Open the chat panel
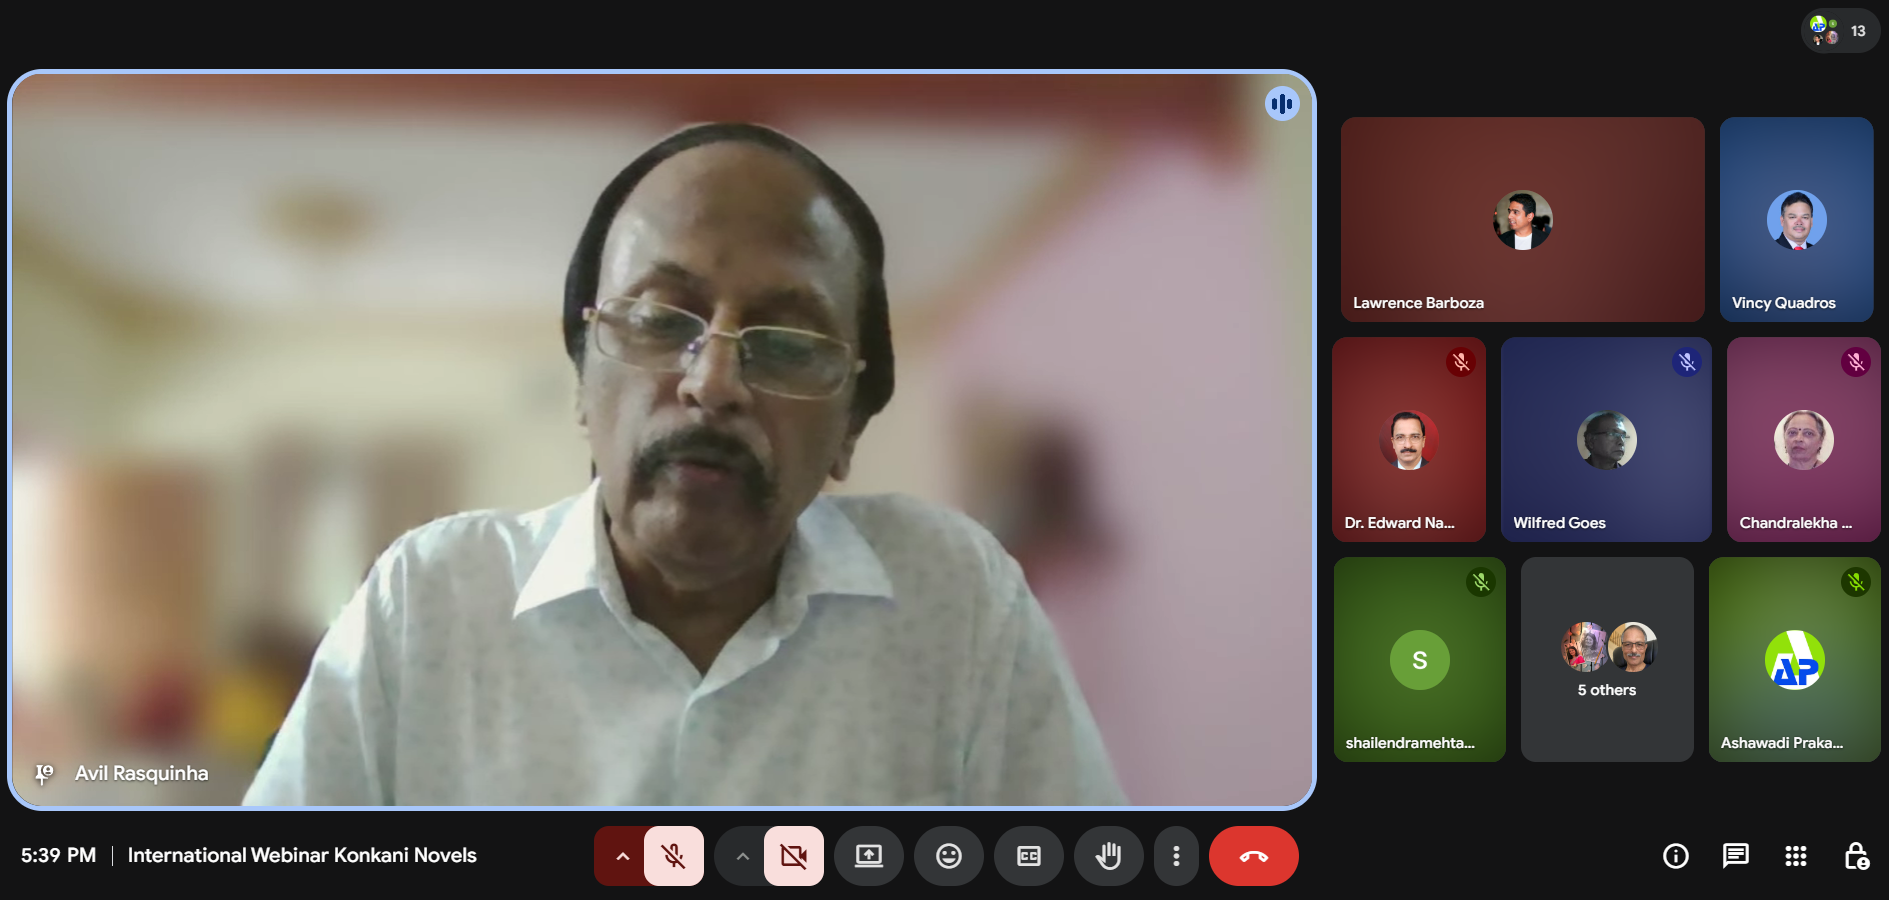1889x900 pixels. coord(1735,856)
